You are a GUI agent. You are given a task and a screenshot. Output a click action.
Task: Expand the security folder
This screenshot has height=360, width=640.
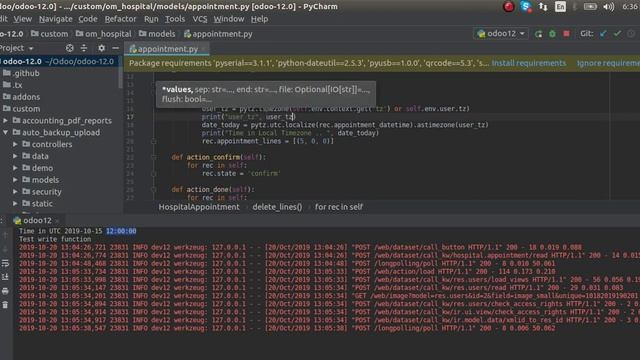pyautogui.click(x=15, y=191)
